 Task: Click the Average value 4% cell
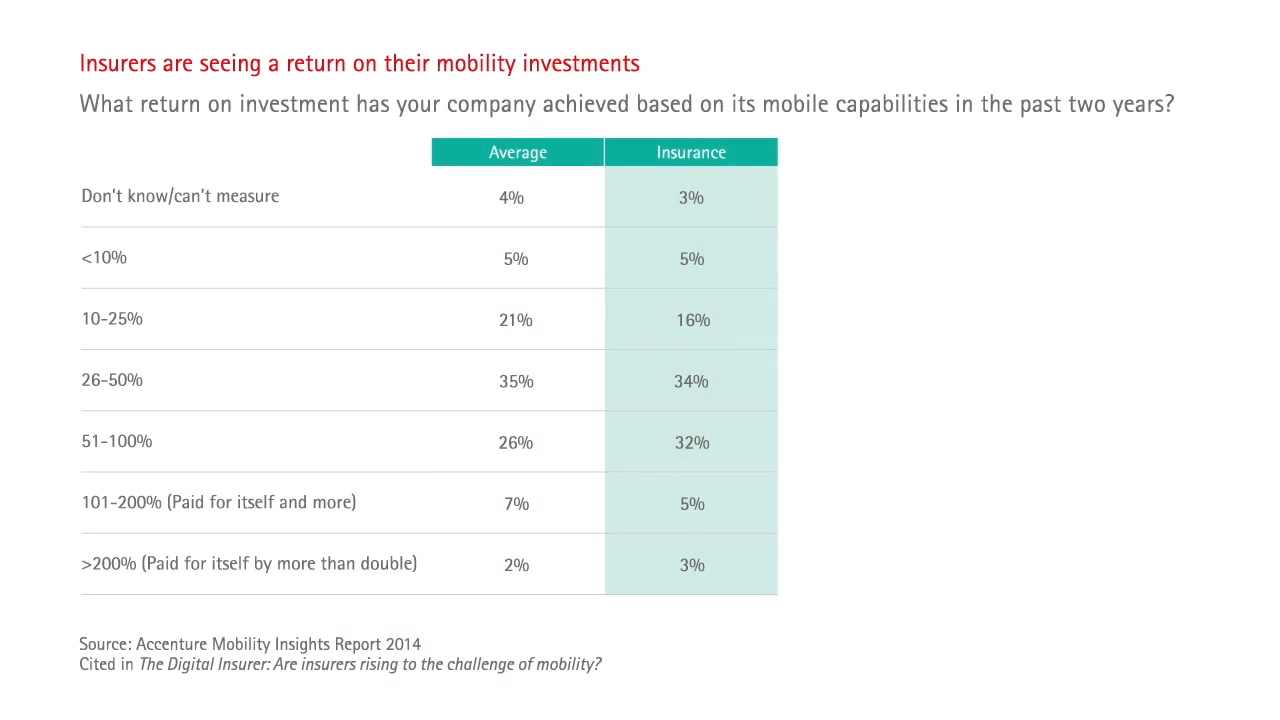click(x=511, y=198)
